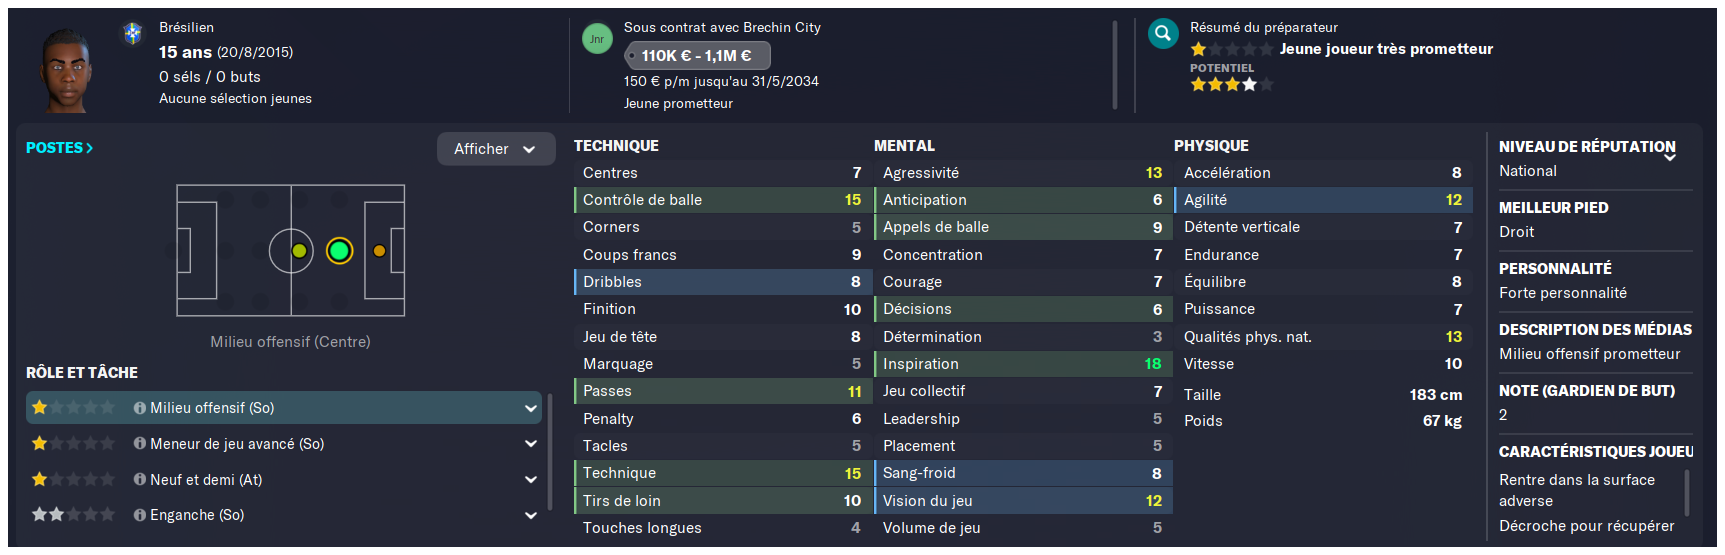Click info icon beside Neuf et demi
Viewport: 1725px width, 555px height.
point(140,480)
